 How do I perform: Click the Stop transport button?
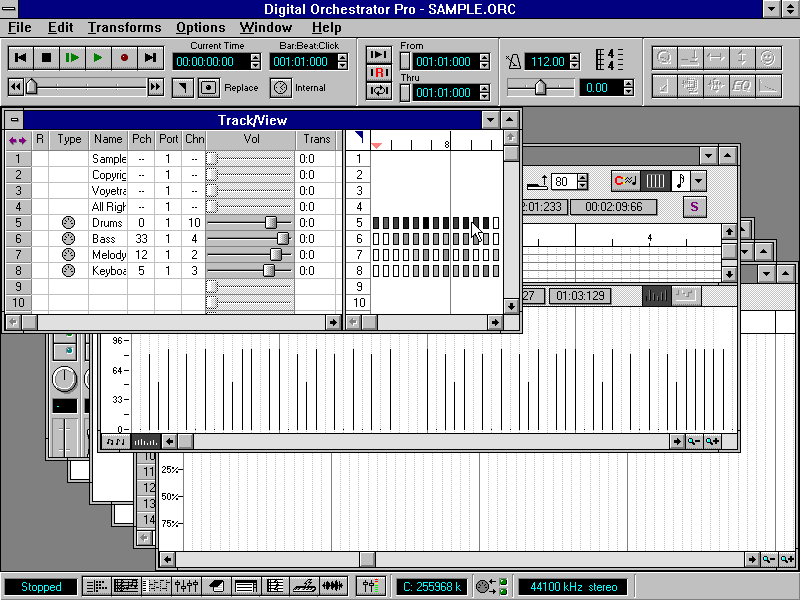pos(46,58)
